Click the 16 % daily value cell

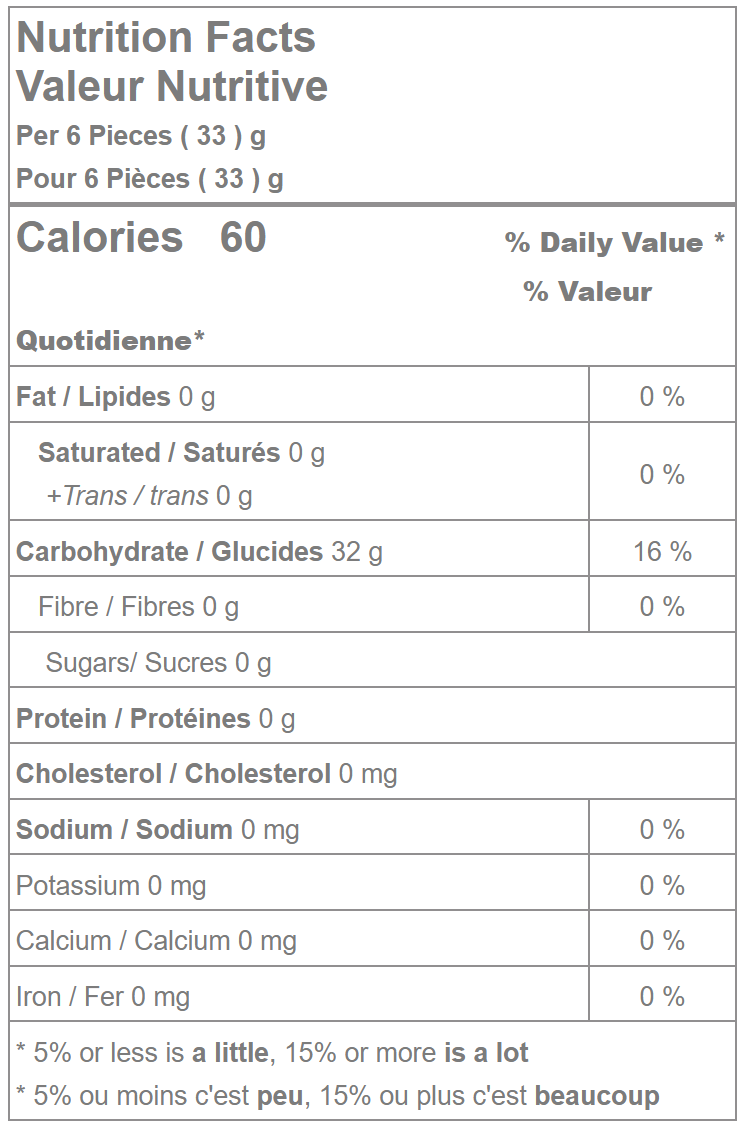662,551
